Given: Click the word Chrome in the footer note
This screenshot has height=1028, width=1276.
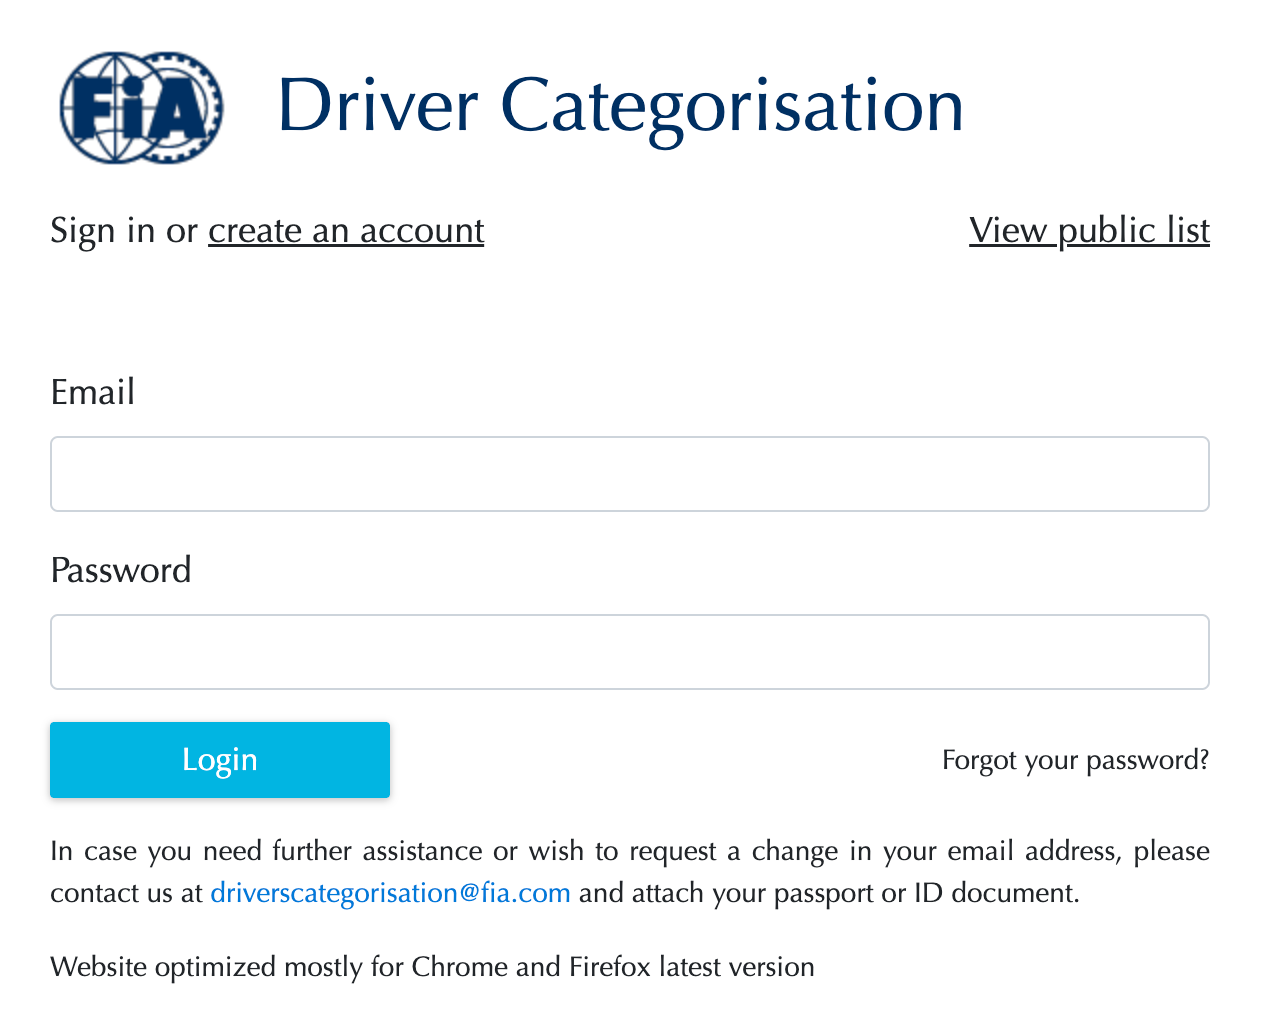Looking at the screenshot, I should pos(459,968).
